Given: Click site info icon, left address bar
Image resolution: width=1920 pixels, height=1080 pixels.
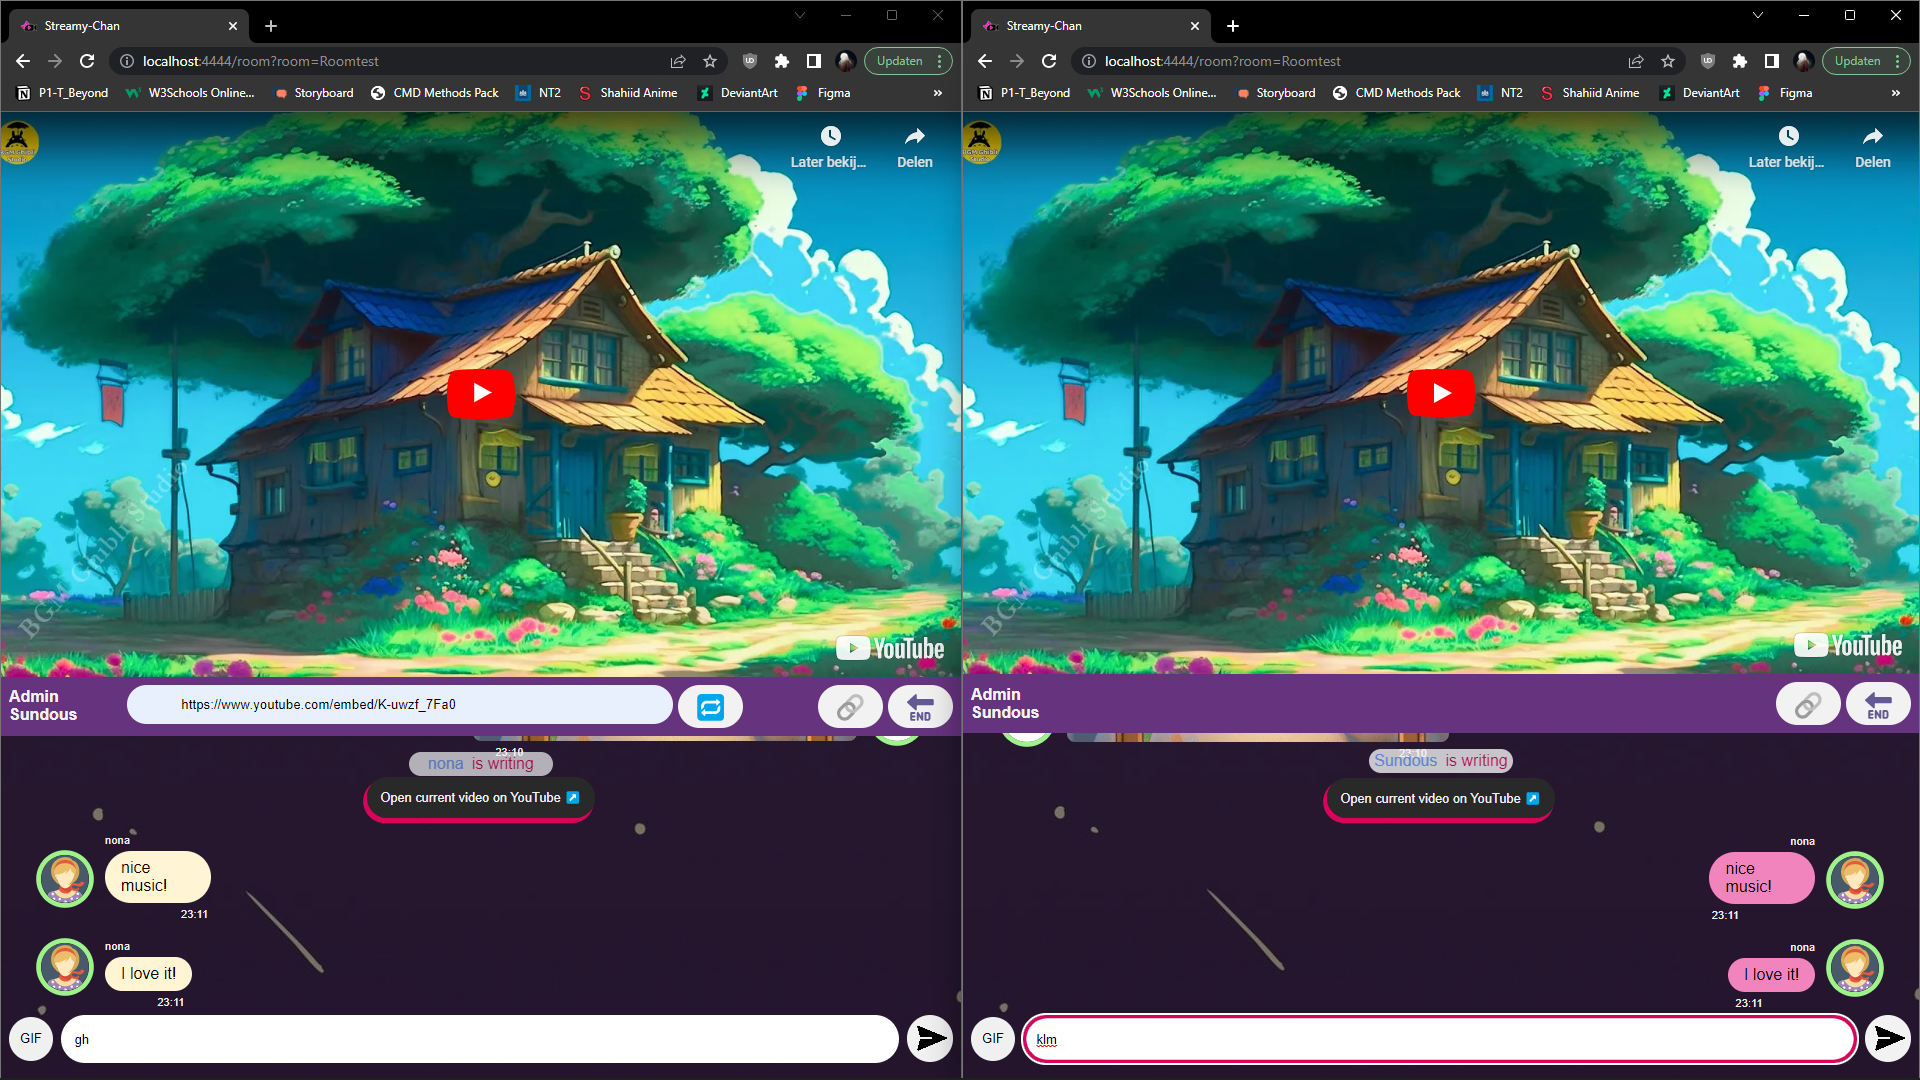Looking at the screenshot, I should (127, 61).
